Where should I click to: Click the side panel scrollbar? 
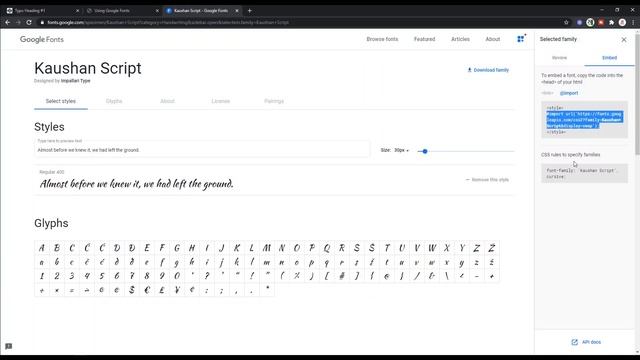[x=638, y=94]
